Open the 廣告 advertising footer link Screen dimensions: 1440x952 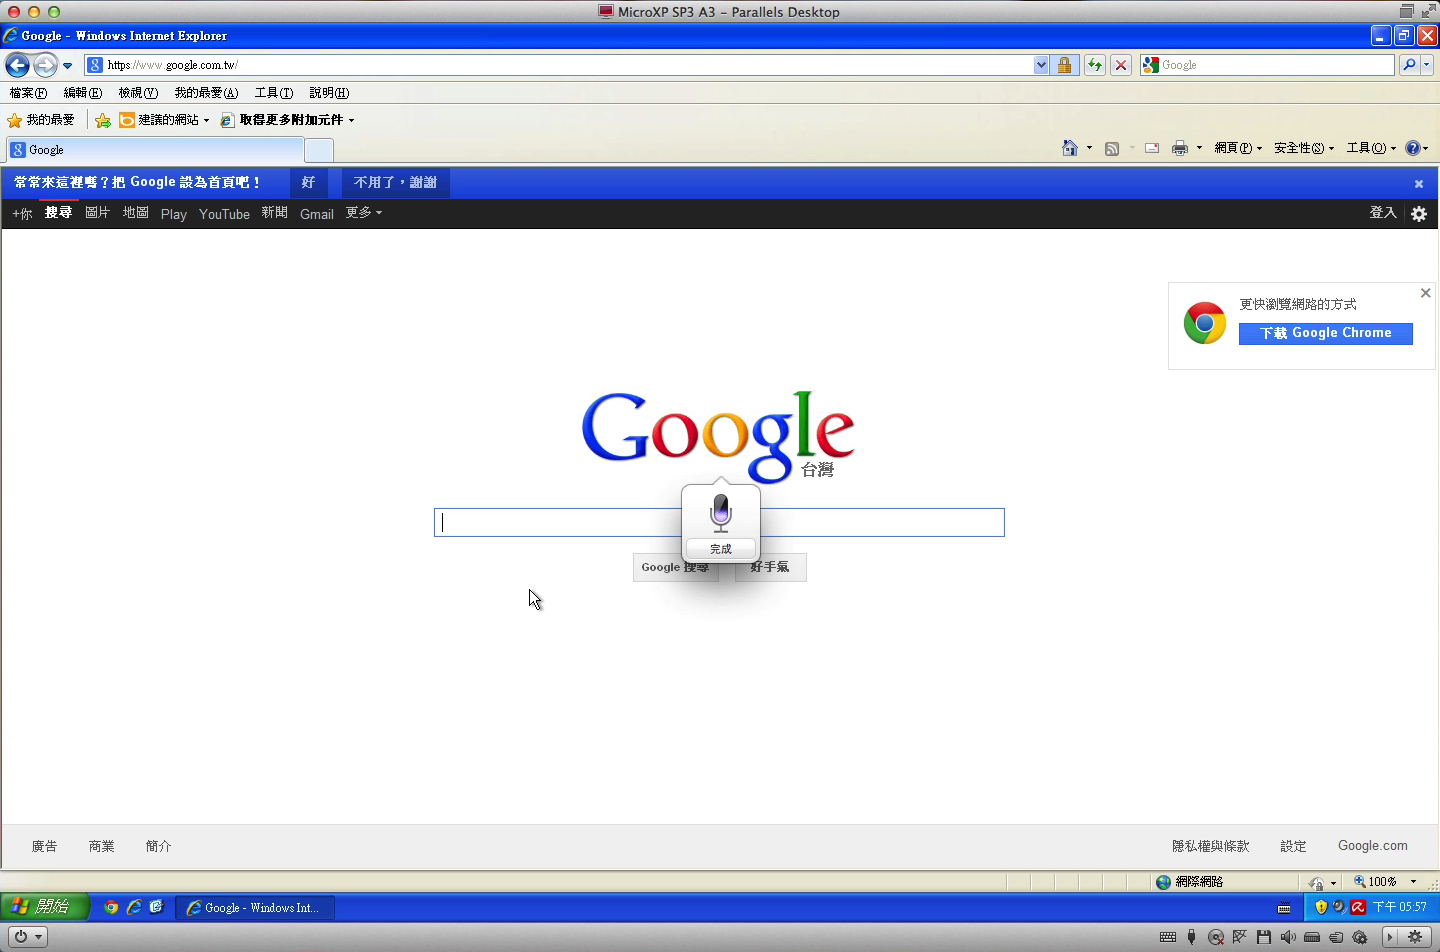44,846
